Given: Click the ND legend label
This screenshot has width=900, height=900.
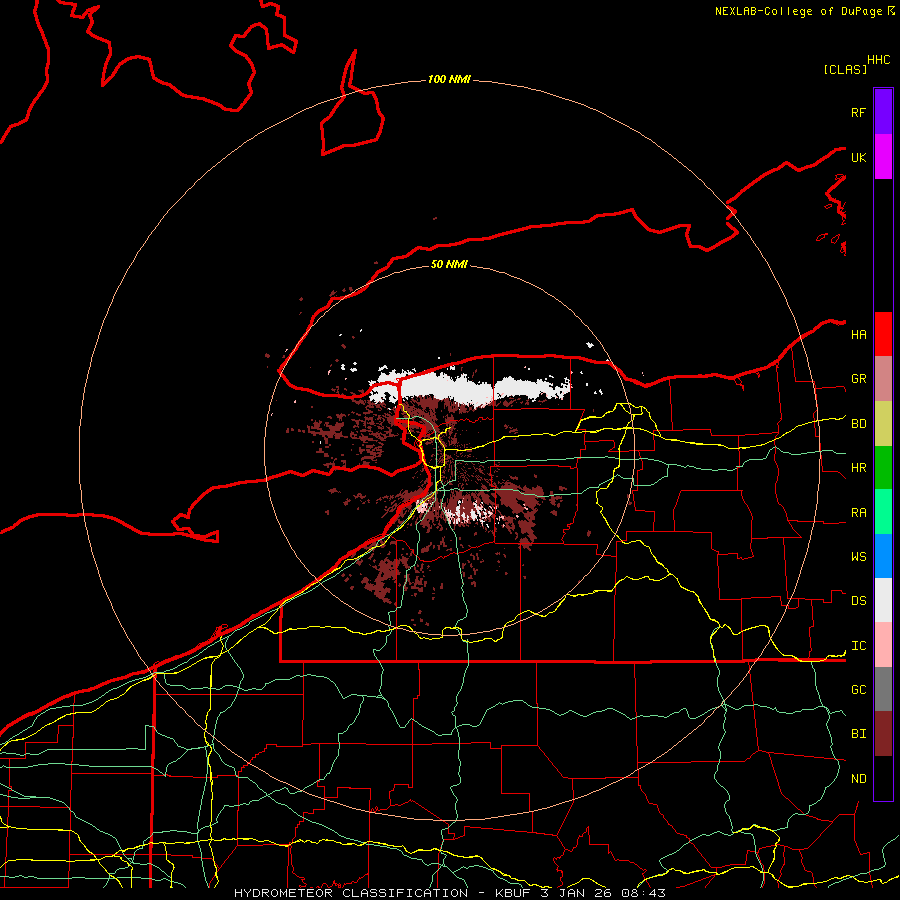Looking at the screenshot, I should (x=858, y=779).
